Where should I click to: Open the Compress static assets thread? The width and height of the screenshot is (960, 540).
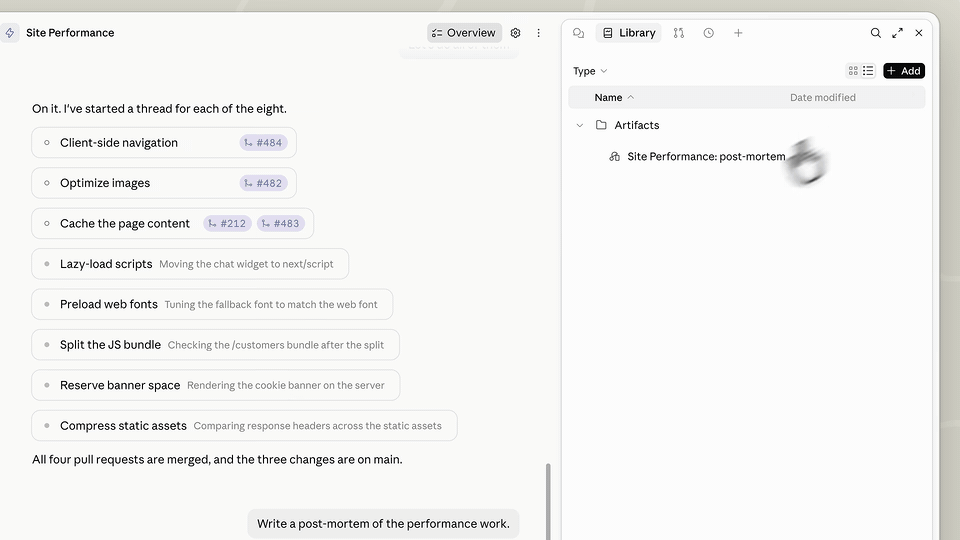pyautogui.click(x=244, y=426)
